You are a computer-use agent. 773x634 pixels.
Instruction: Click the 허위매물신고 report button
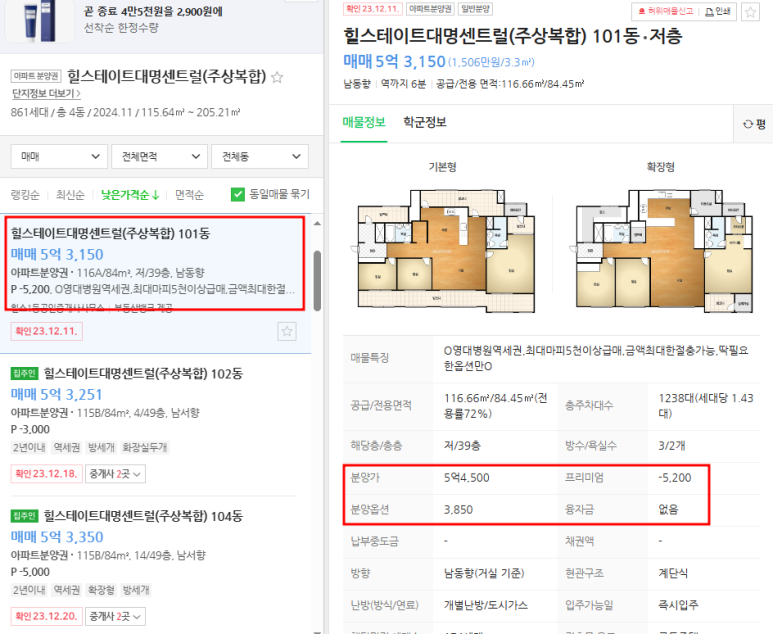666,11
